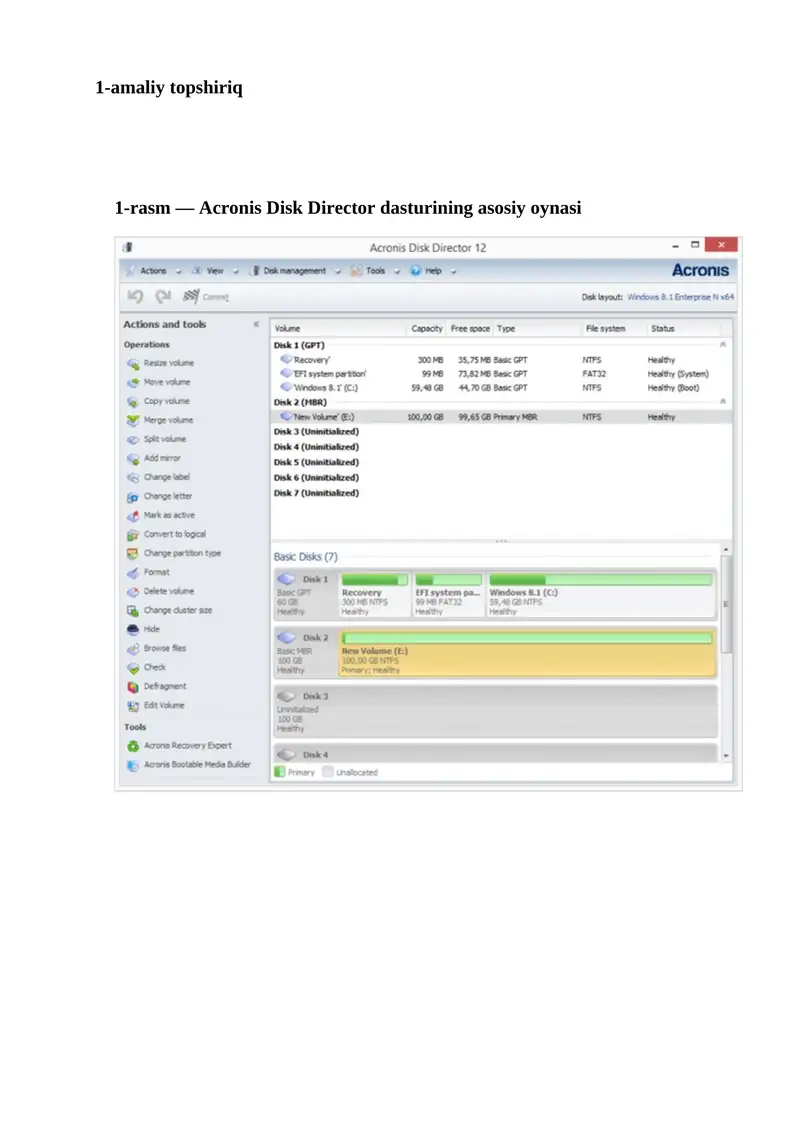Click the Edit Volume icon
The image size is (800, 1131).
coord(133,706)
